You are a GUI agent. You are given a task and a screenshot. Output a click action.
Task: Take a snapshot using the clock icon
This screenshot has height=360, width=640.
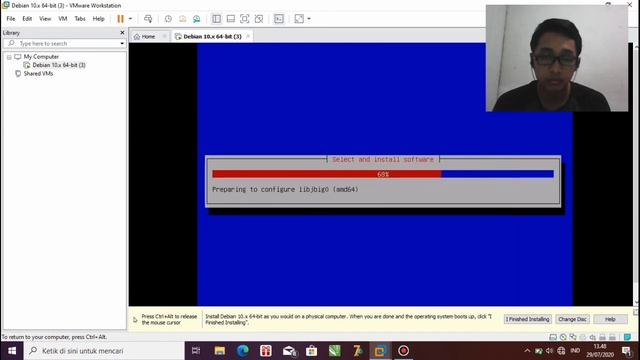click(x=168, y=19)
